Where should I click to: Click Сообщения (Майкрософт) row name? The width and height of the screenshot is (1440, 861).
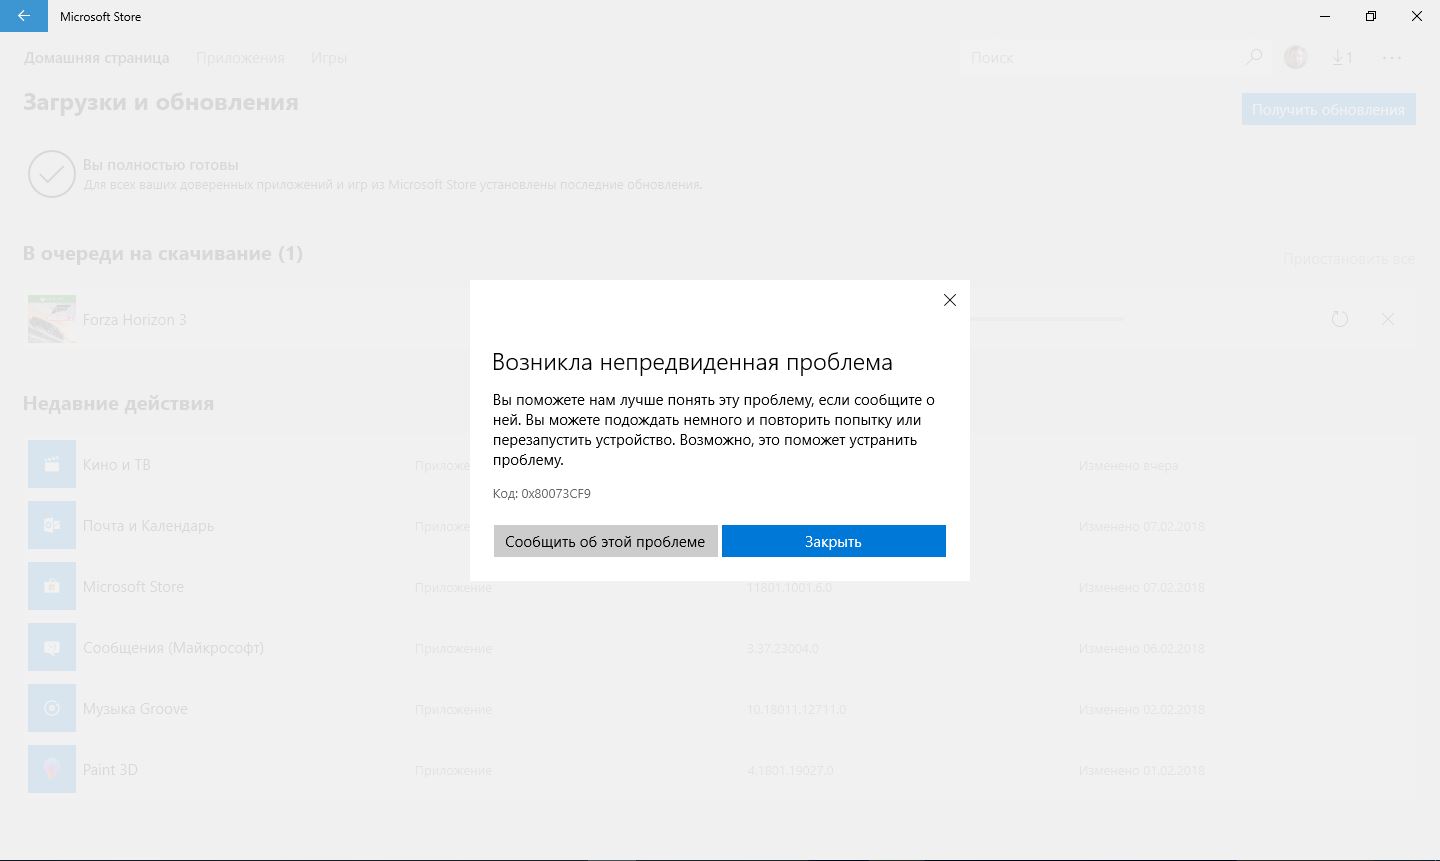pyautogui.click(x=173, y=648)
